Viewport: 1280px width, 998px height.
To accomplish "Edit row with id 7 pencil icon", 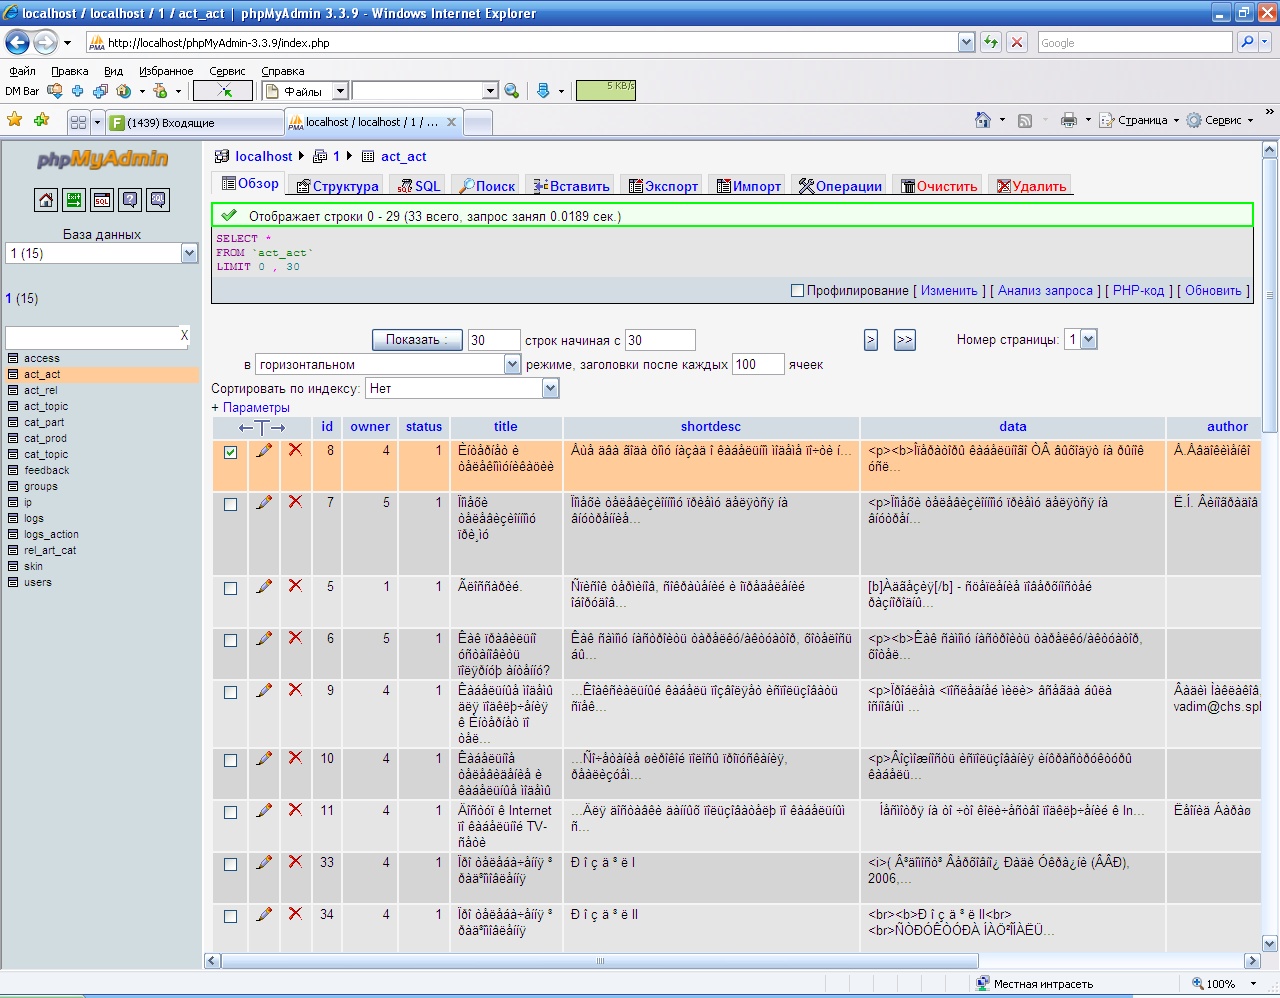I will point(264,503).
